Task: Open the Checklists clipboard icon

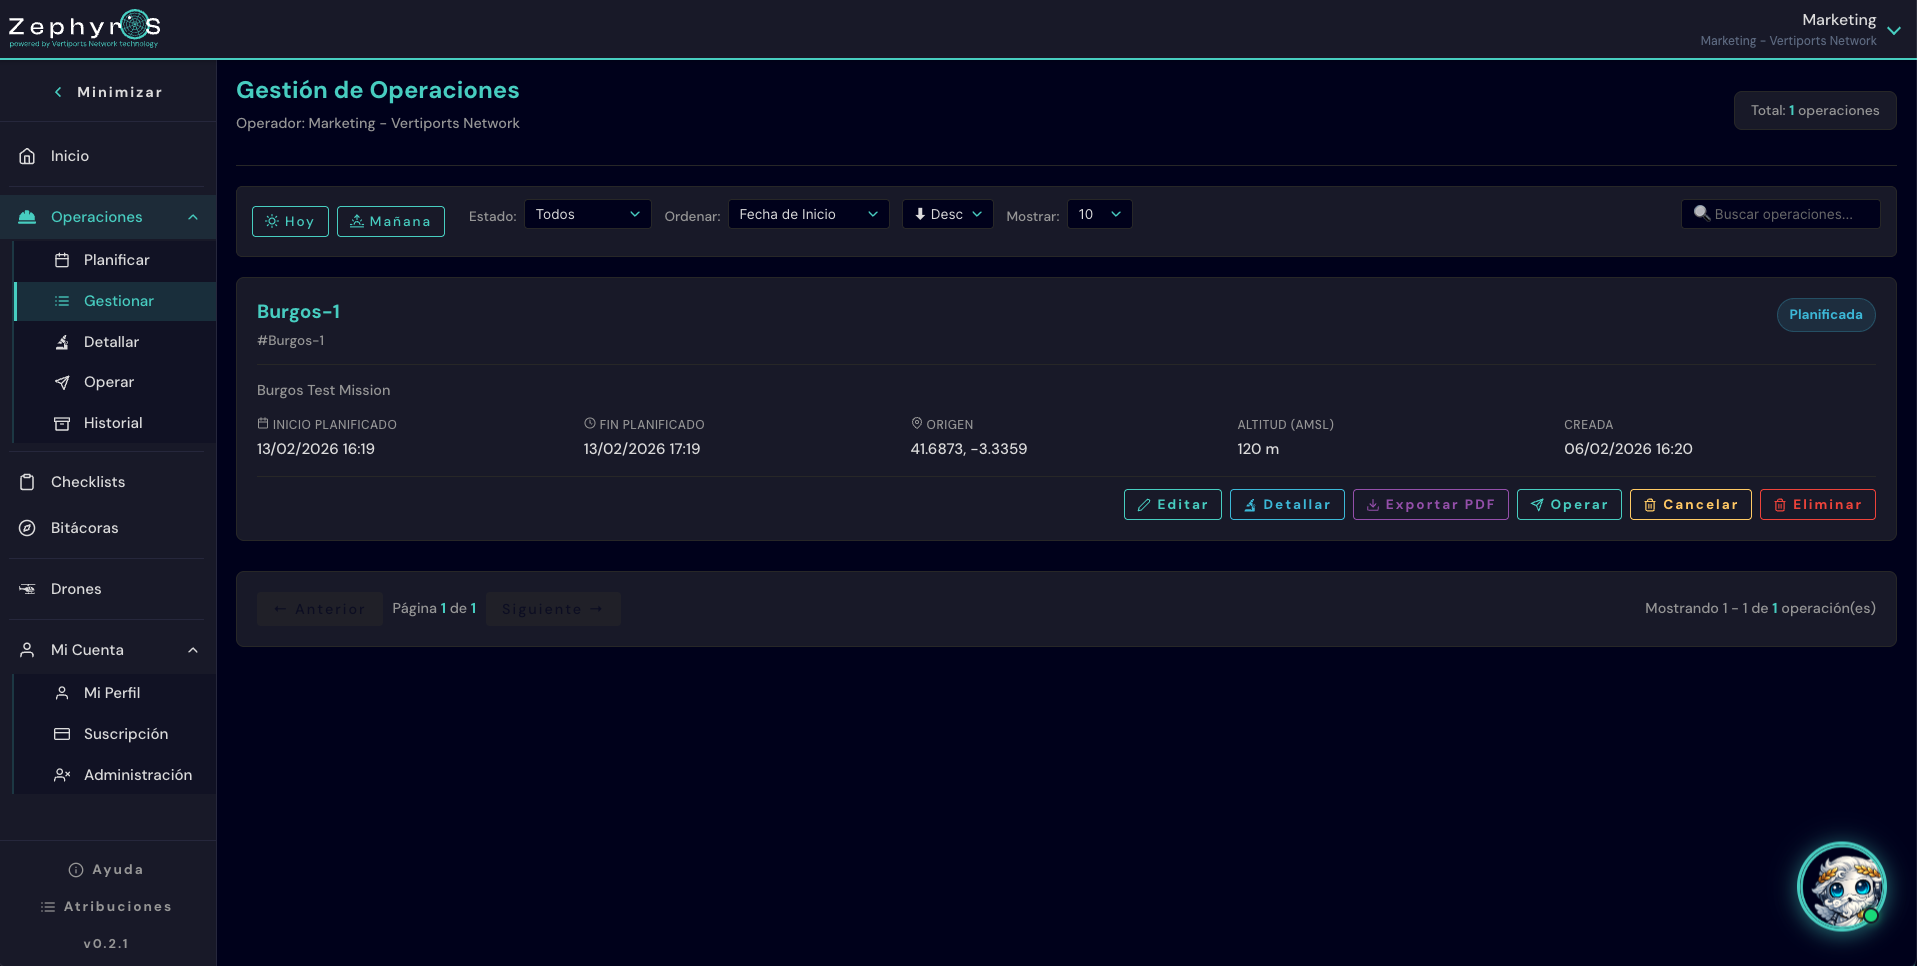Action: (x=28, y=482)
